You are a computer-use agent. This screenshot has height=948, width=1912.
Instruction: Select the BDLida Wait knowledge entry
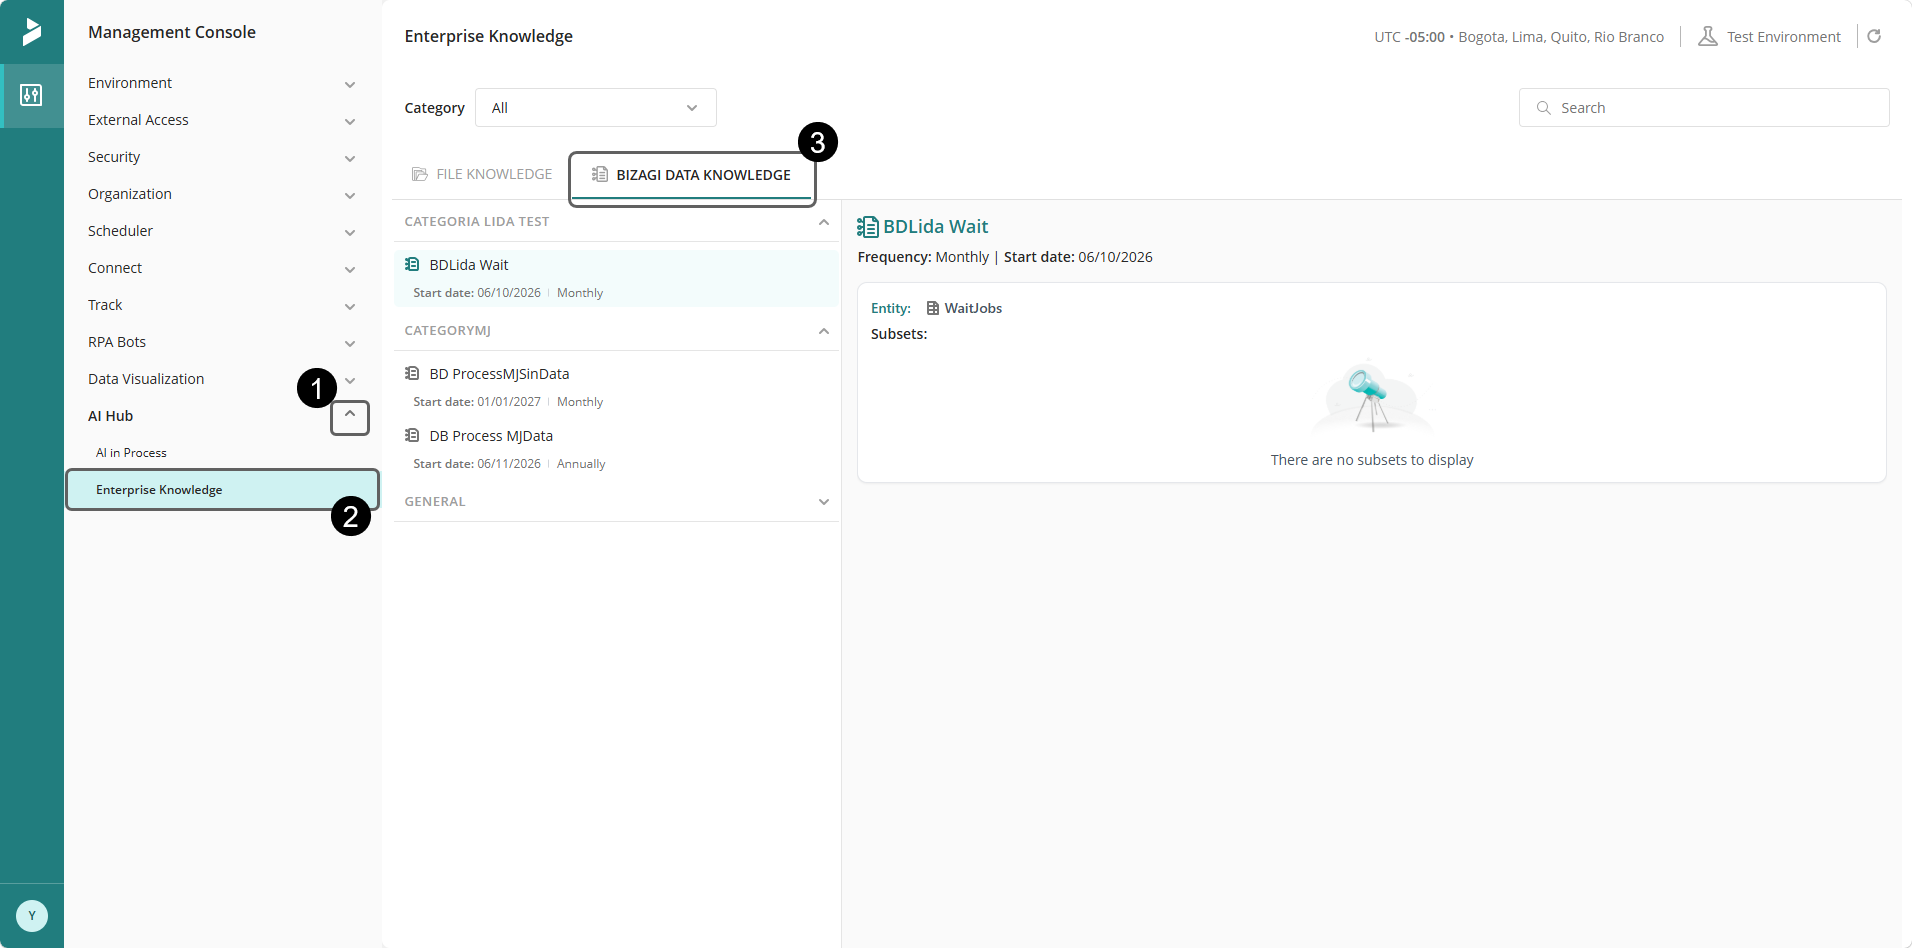(x=616, y=278)
